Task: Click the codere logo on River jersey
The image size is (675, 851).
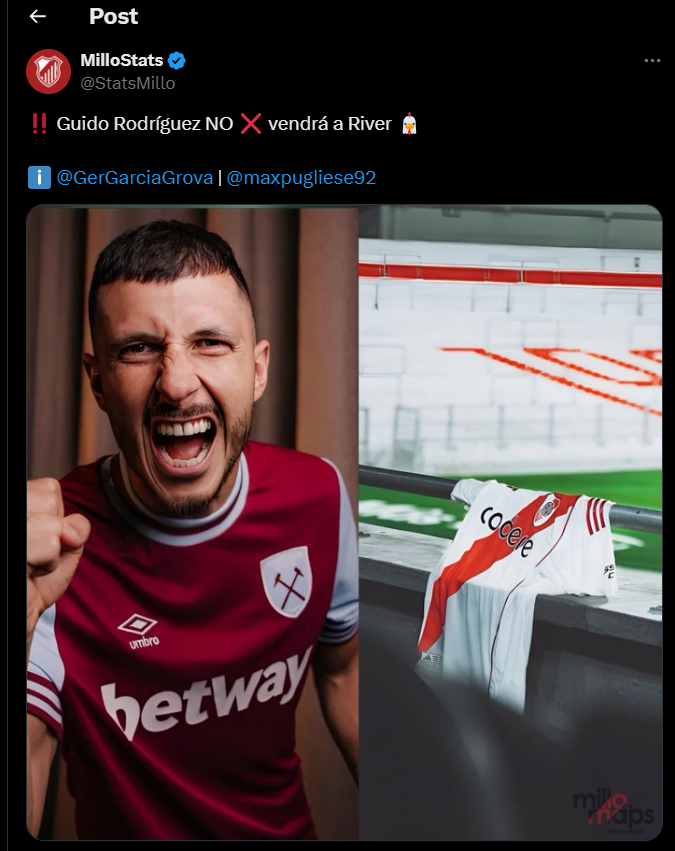Action: (x=507, y=532)
